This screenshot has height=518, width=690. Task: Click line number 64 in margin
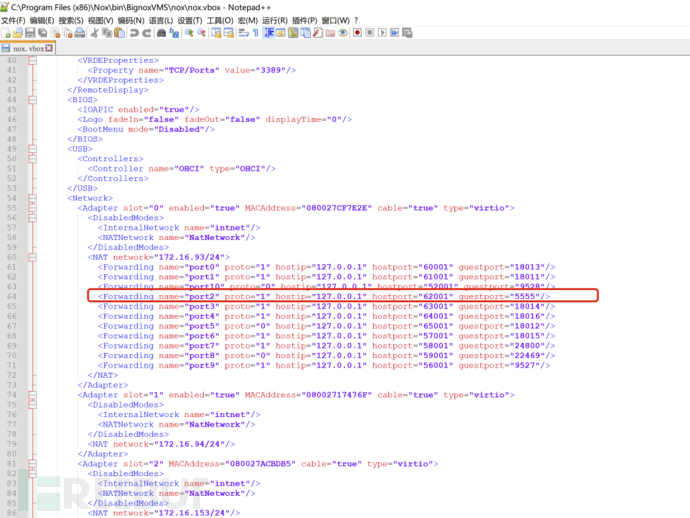click(x=11, y=297)
